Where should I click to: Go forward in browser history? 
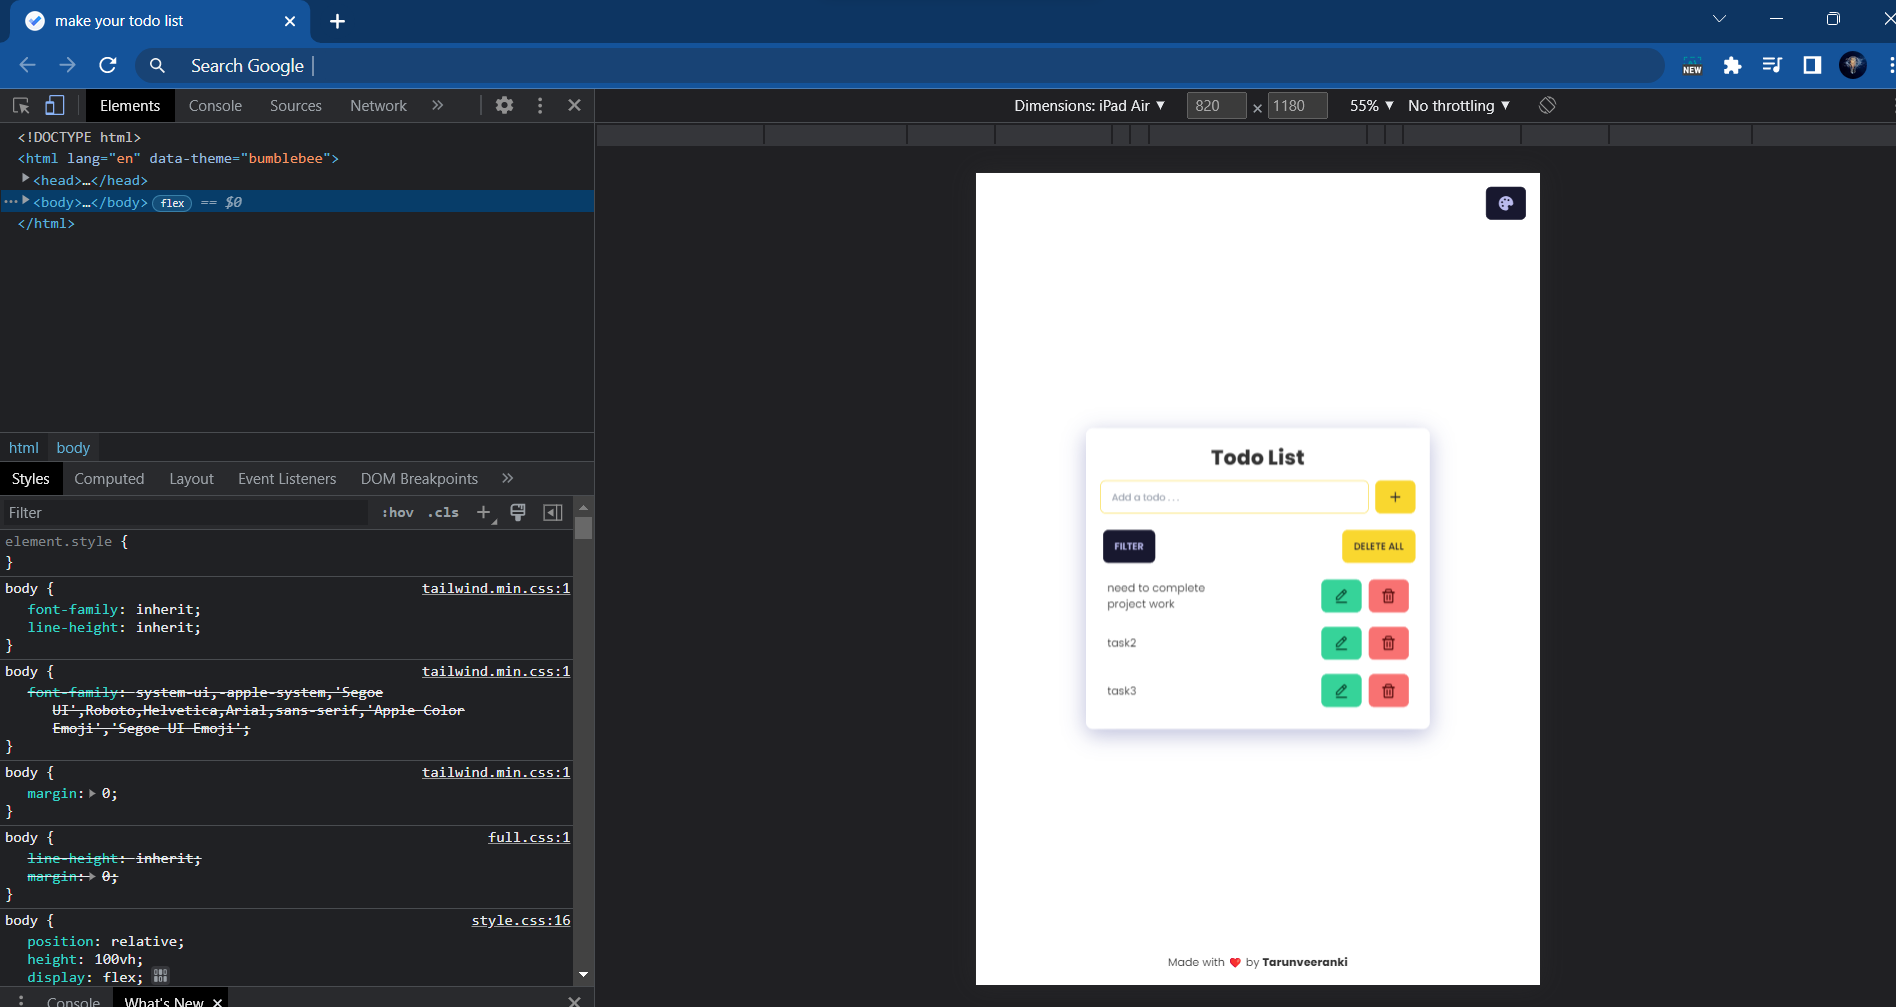coord(67,65)
